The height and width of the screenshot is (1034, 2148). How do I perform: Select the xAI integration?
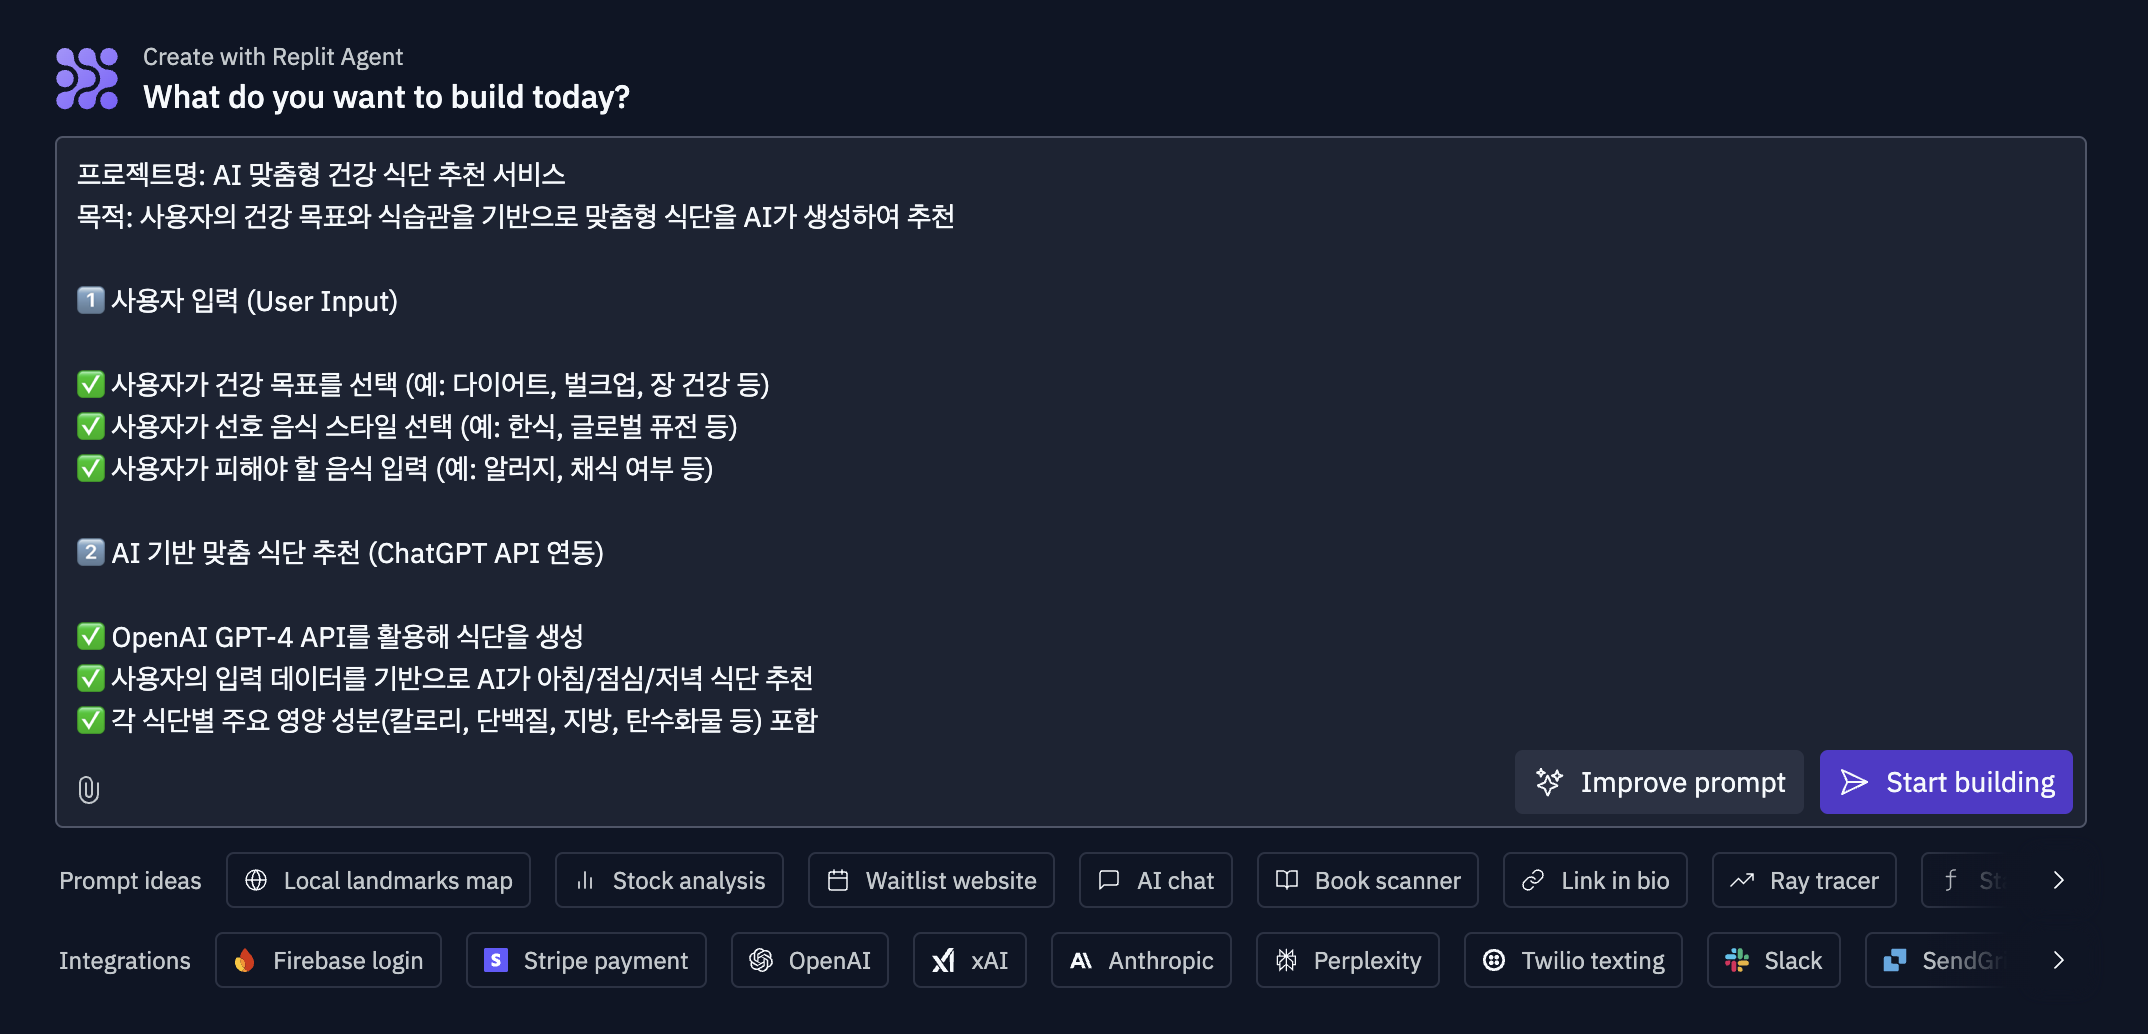[970, 960]
